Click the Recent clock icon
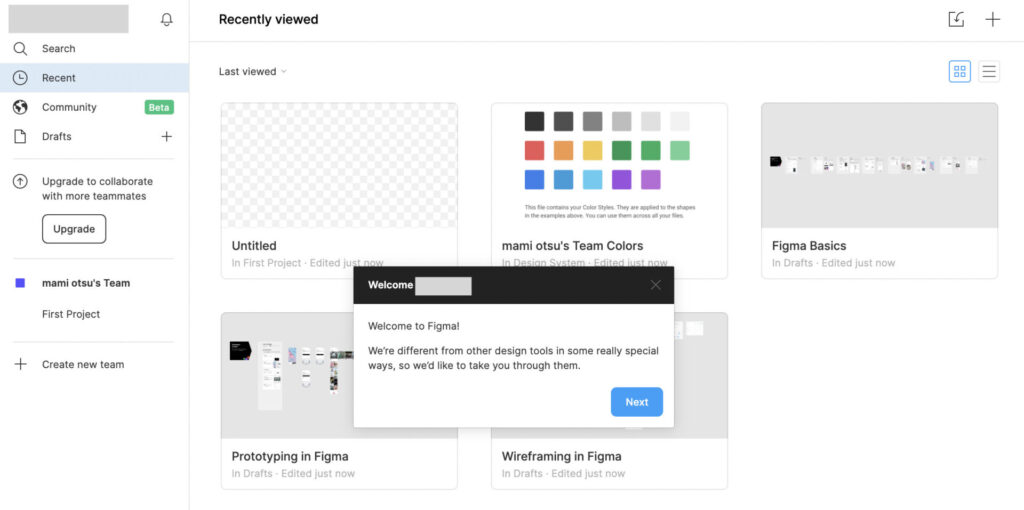 coord(20,78)
